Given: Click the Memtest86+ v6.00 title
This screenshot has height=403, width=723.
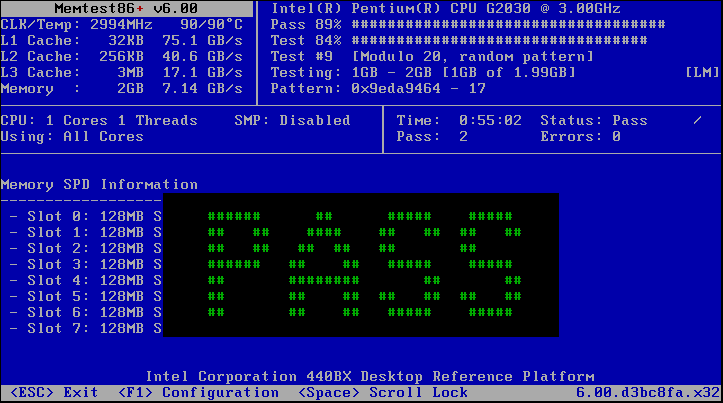Looking at the screenshot, I should tap(126, 8).
